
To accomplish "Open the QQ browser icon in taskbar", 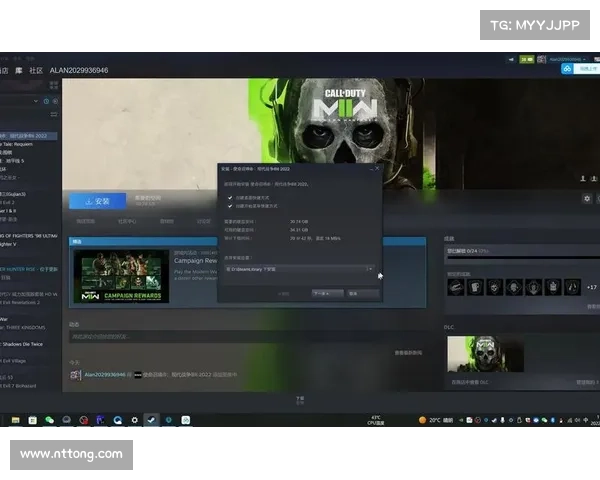I will pos(117,420).
